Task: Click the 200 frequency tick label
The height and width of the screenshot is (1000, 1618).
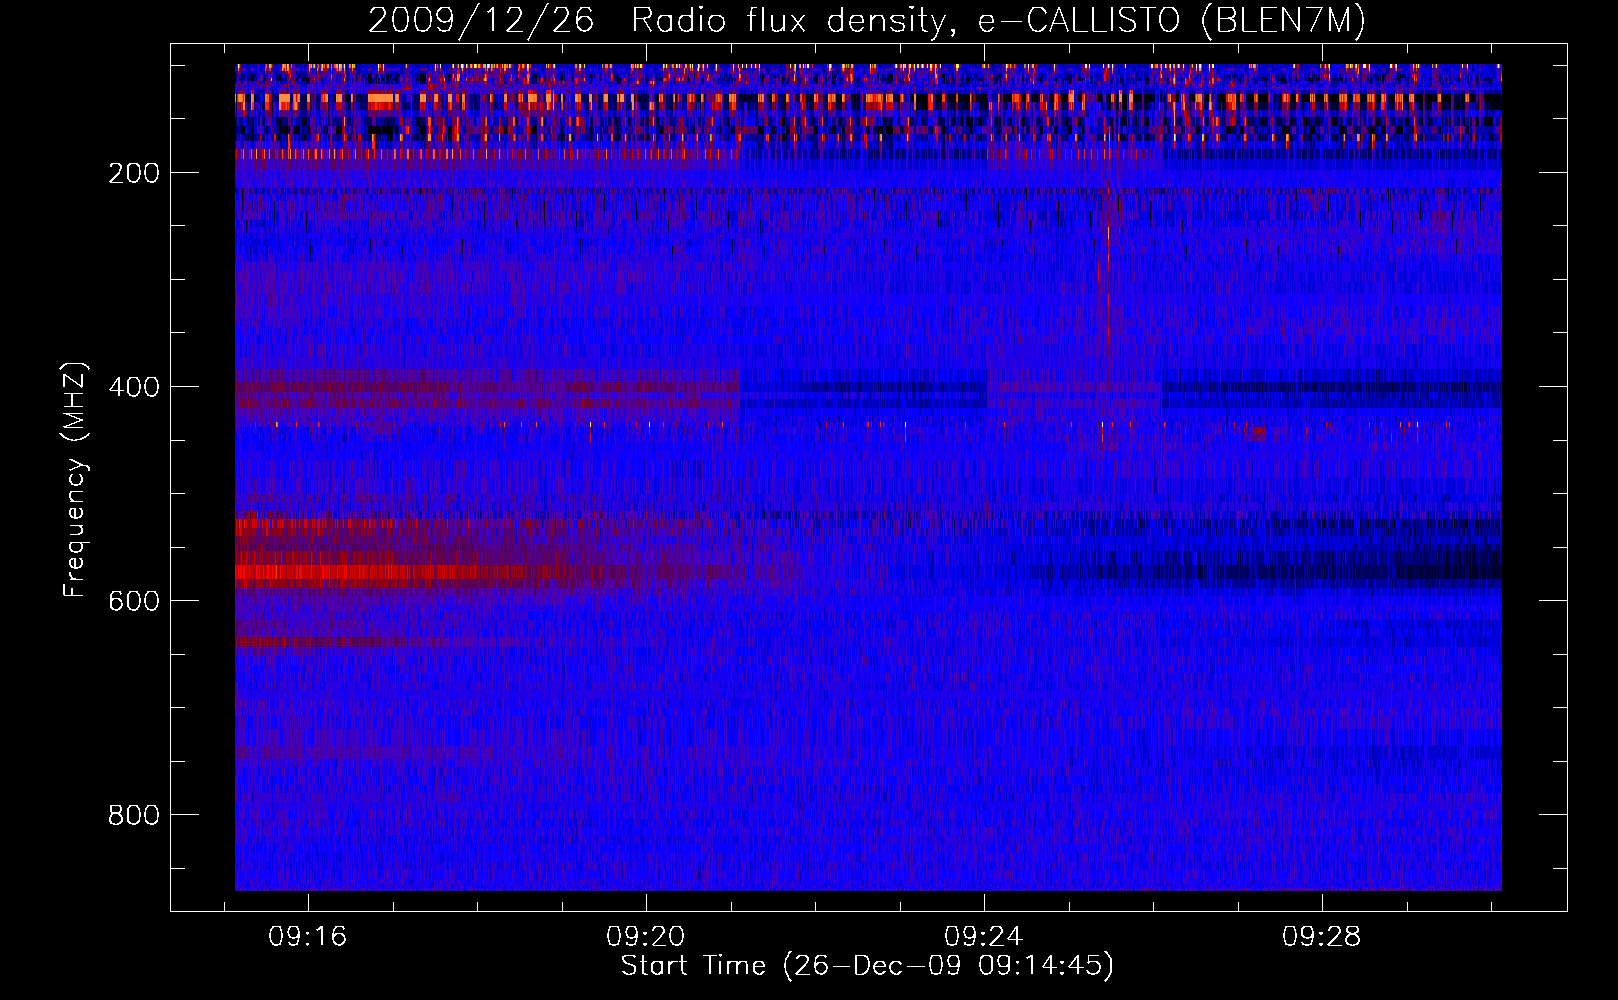Action: click(x=134, y=173)
